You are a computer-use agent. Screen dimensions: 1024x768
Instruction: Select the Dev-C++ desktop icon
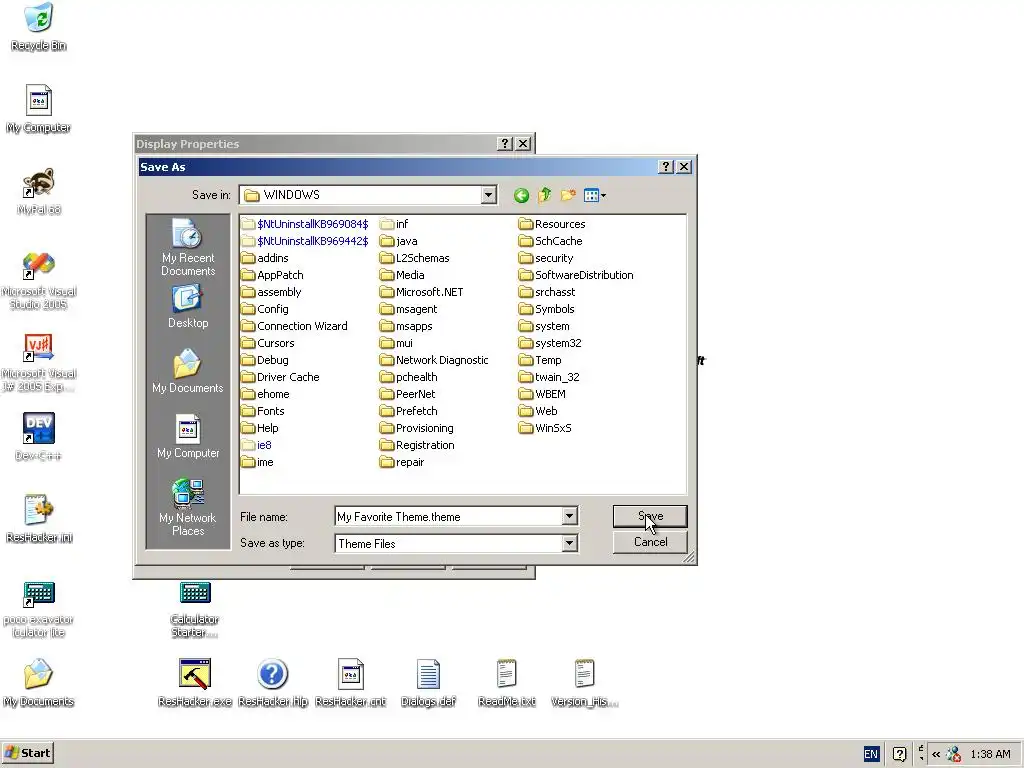click(x=39, y=437)
